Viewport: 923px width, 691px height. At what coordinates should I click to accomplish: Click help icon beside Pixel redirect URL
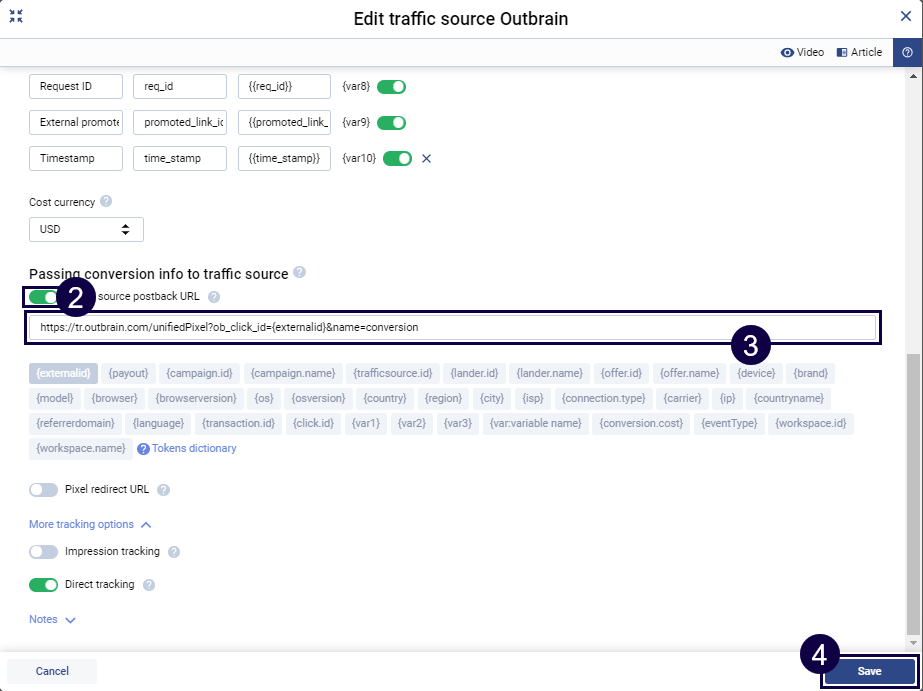(164, 490)
